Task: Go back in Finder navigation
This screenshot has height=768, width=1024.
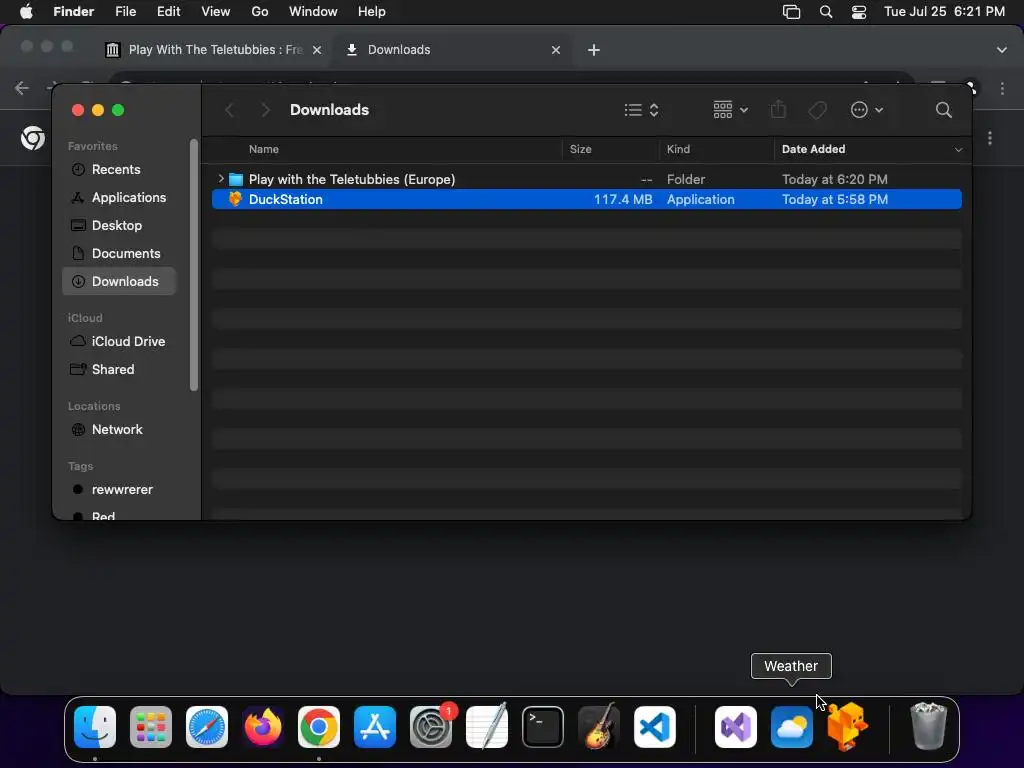Action: (229, 110)
